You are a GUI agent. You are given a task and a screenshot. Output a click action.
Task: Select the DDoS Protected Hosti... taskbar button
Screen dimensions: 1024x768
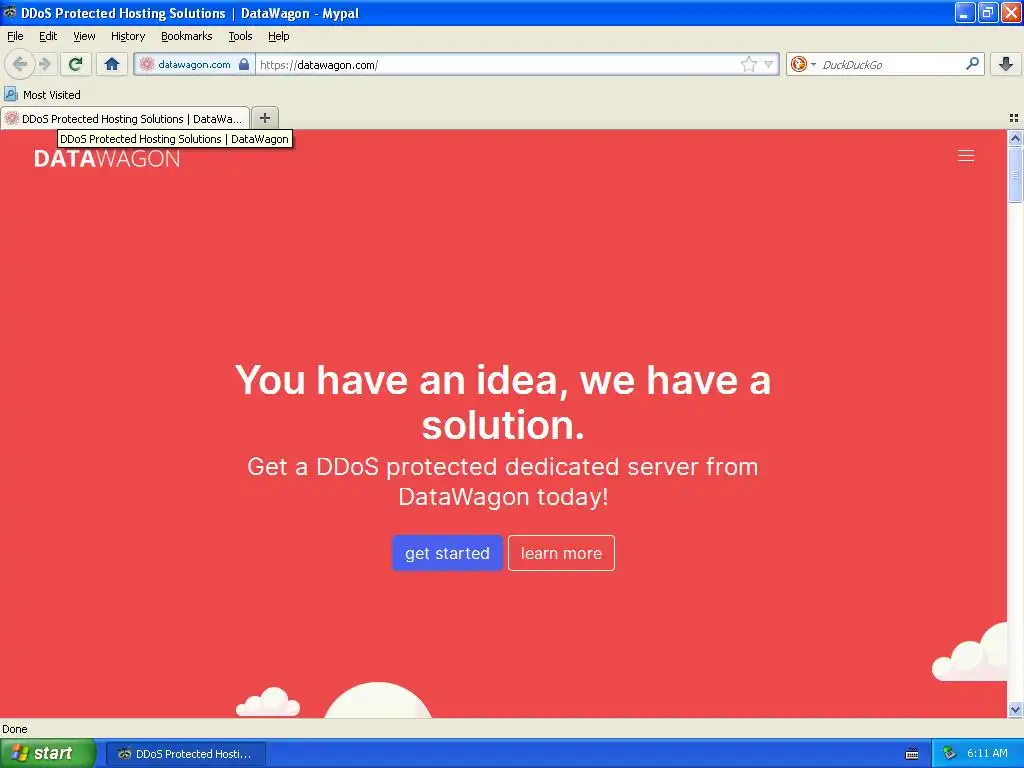tap(186, 754)
